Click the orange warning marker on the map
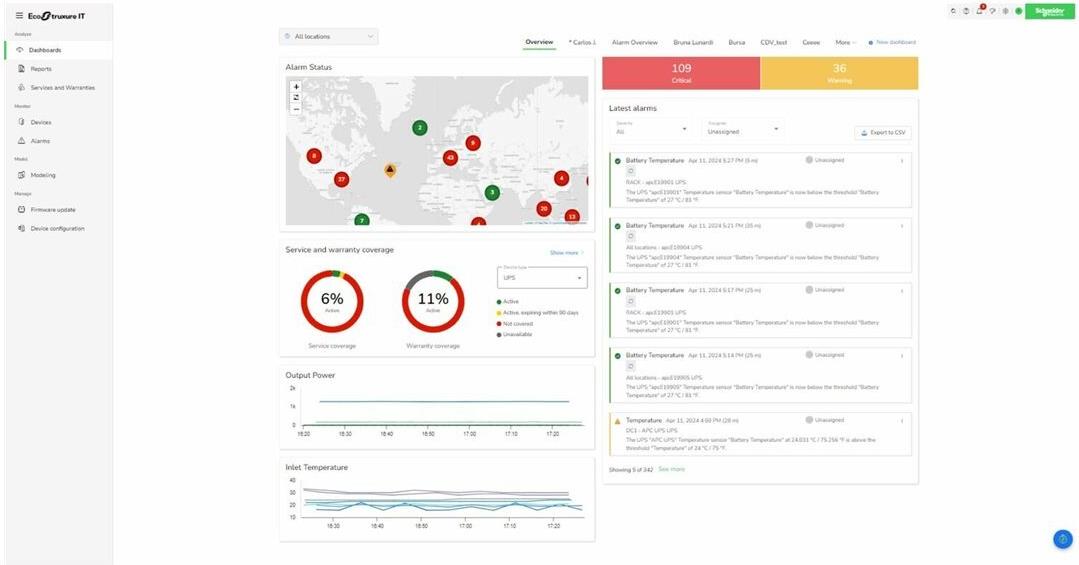 click(x=390, y=170)
